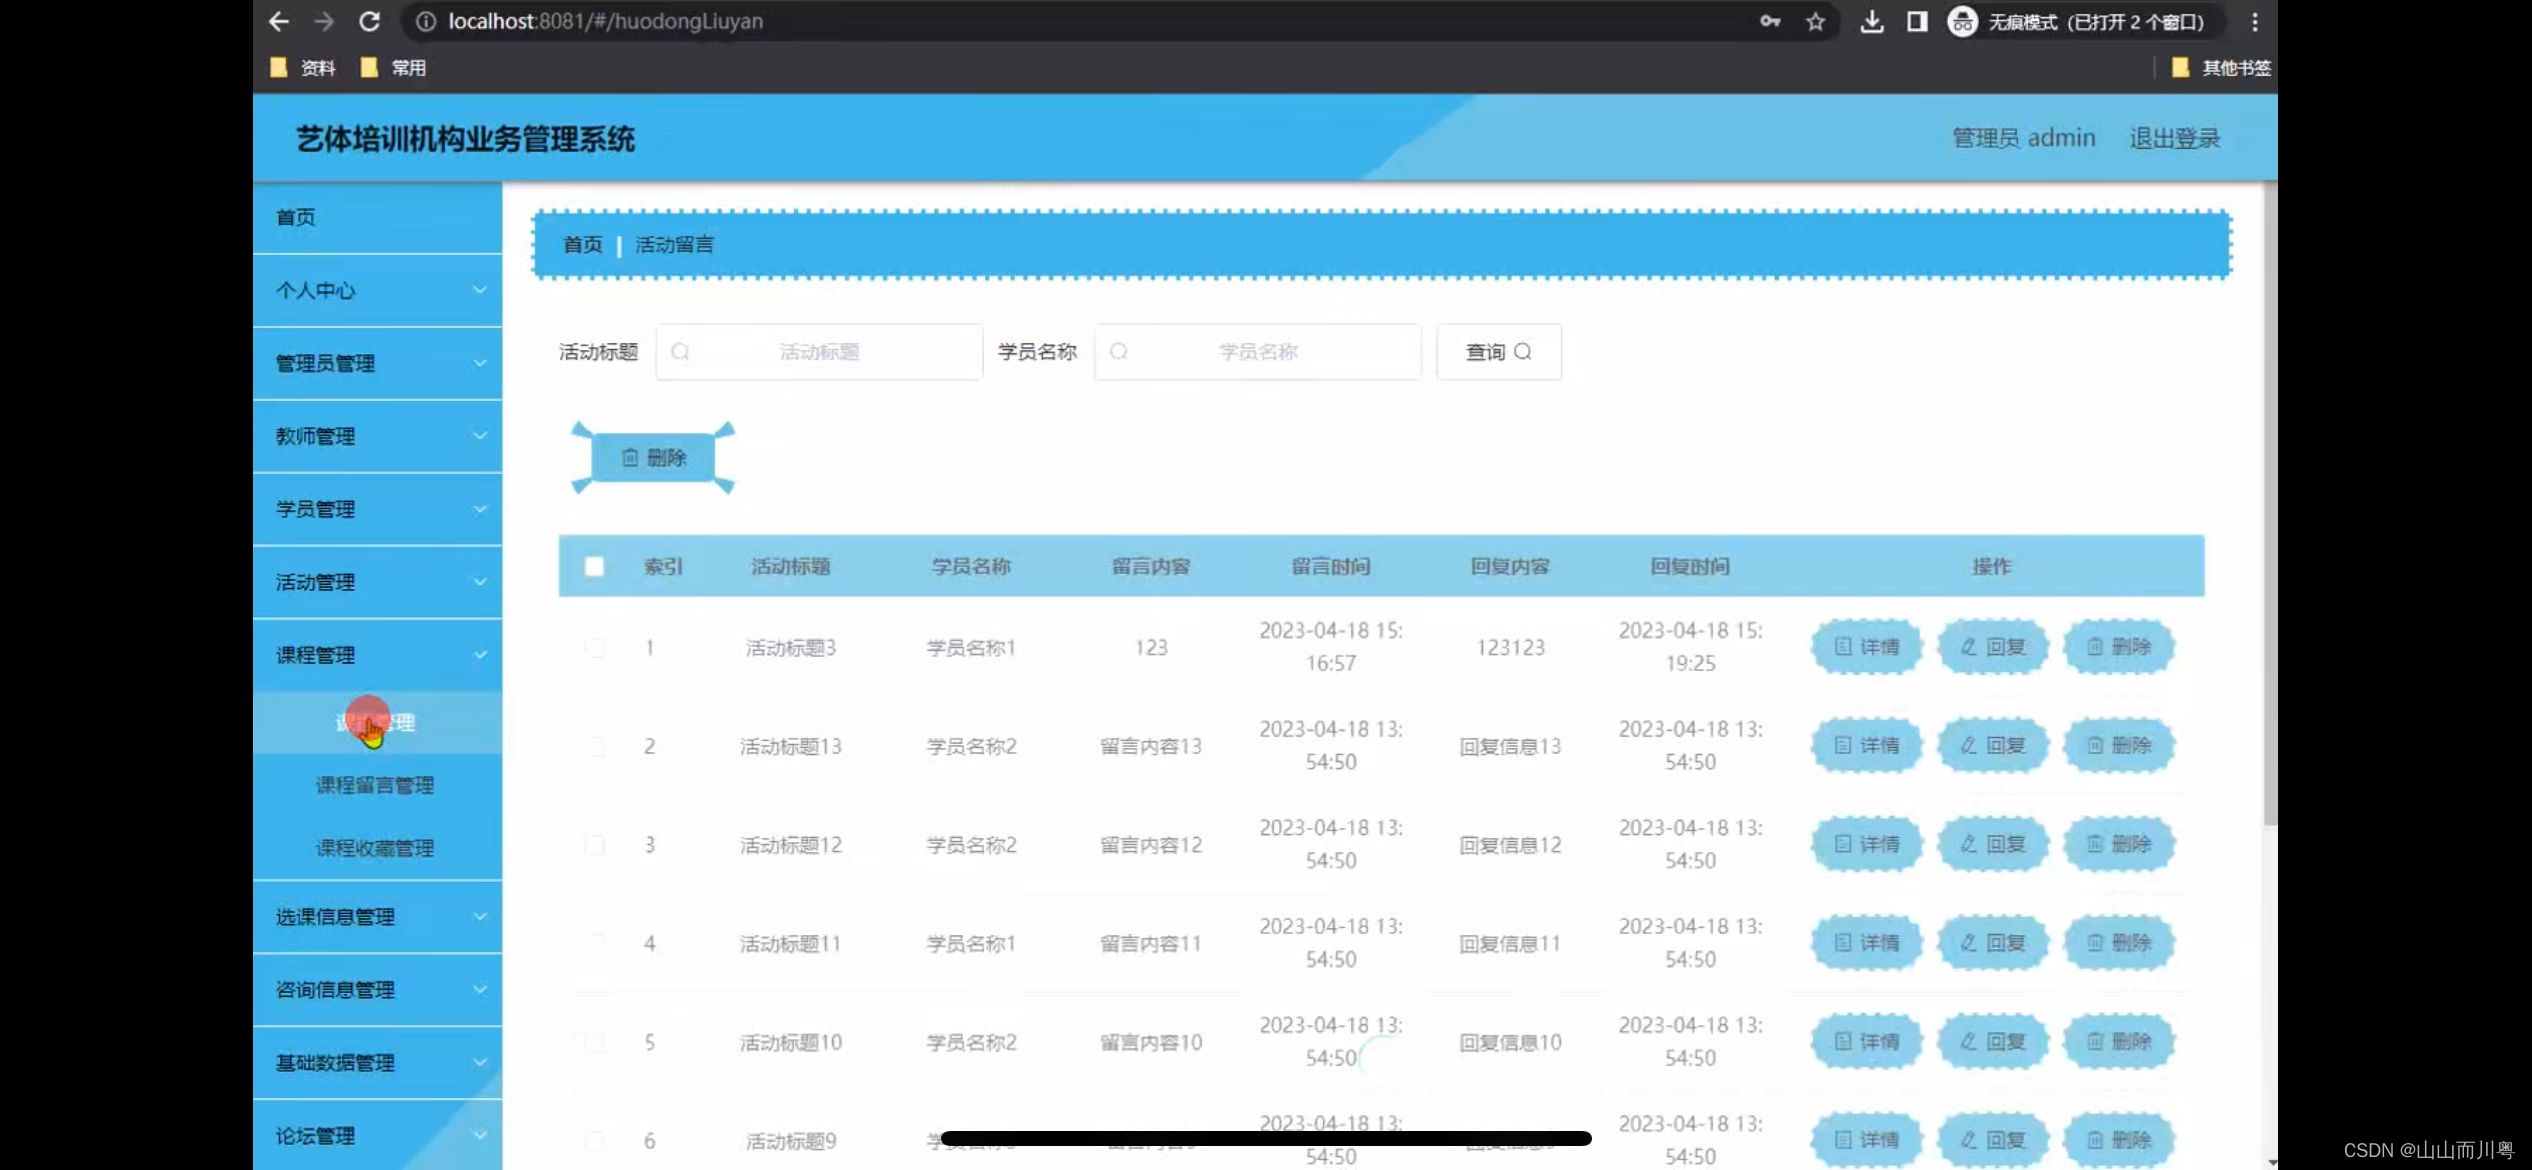Click the search icon in 学员名称 field

[1119, 352]
